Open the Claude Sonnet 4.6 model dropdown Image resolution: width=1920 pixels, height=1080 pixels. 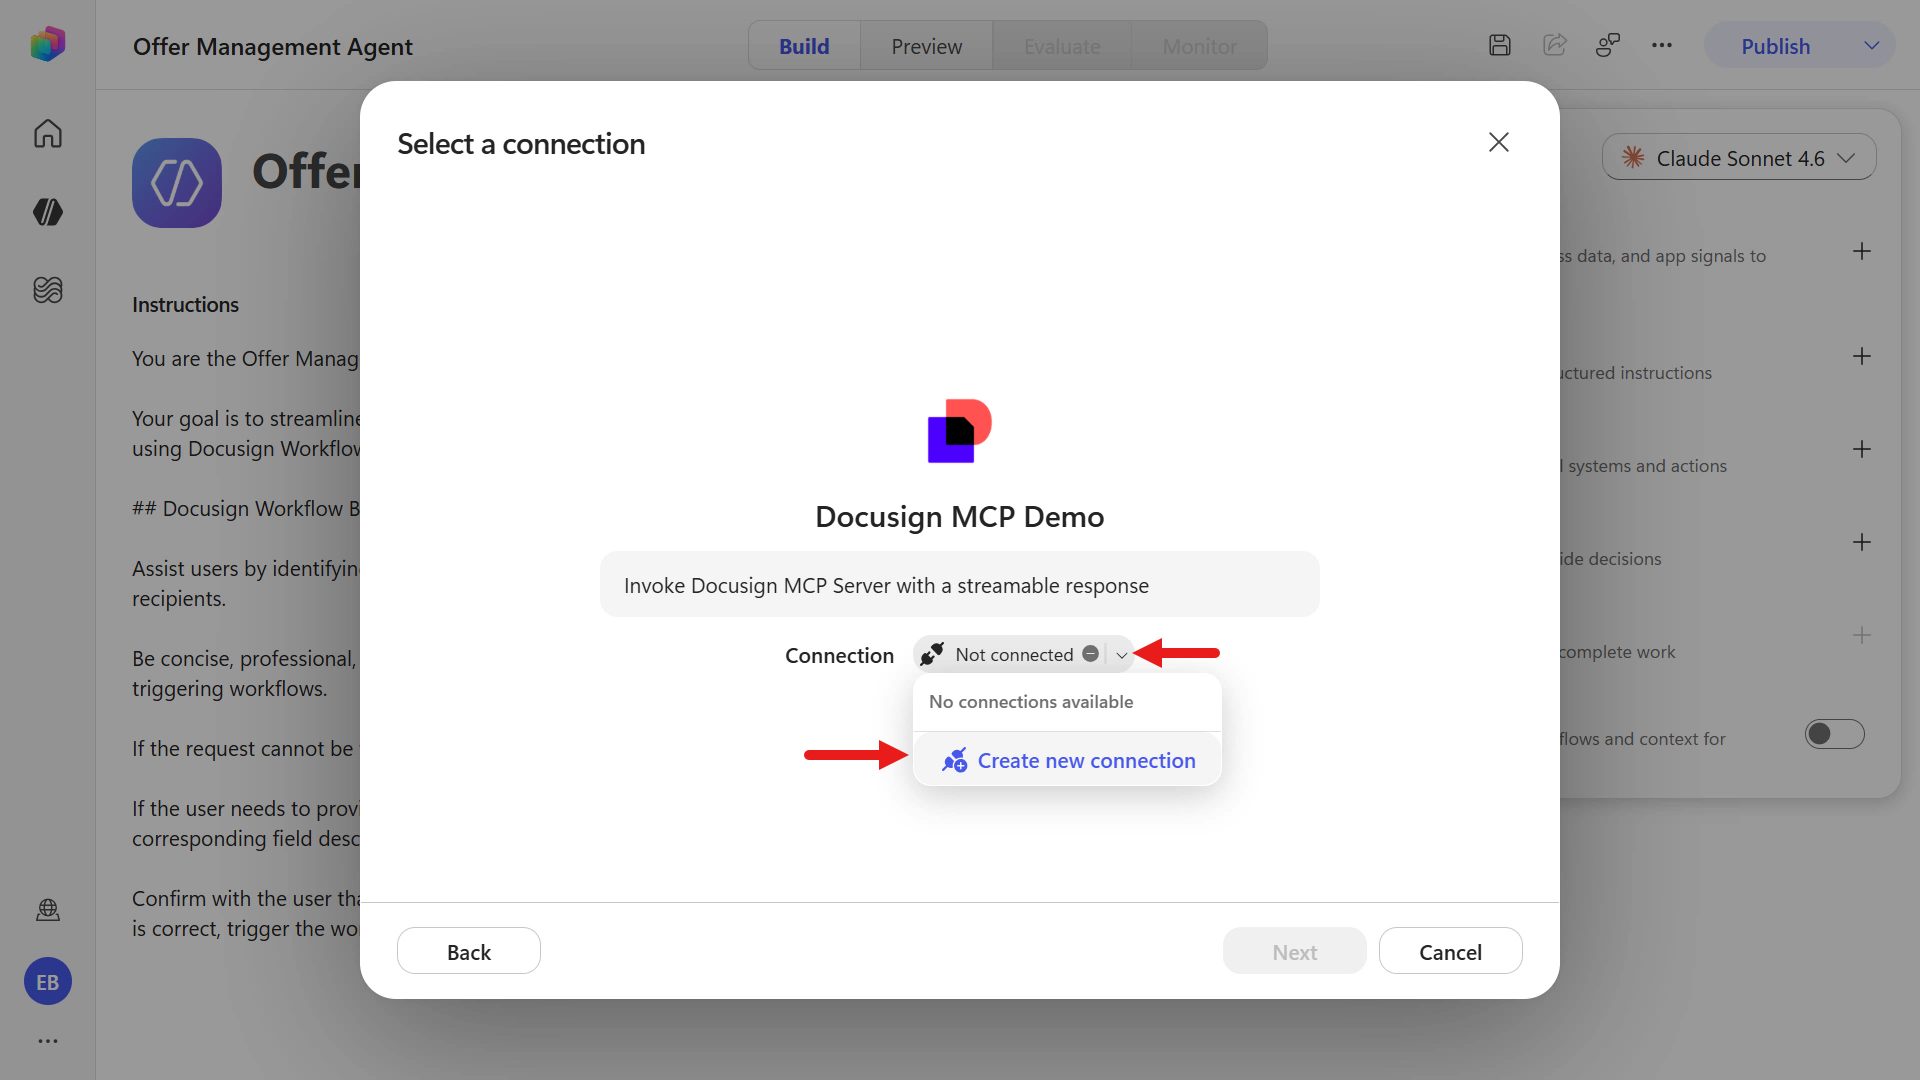click(x=1739, y=158)
